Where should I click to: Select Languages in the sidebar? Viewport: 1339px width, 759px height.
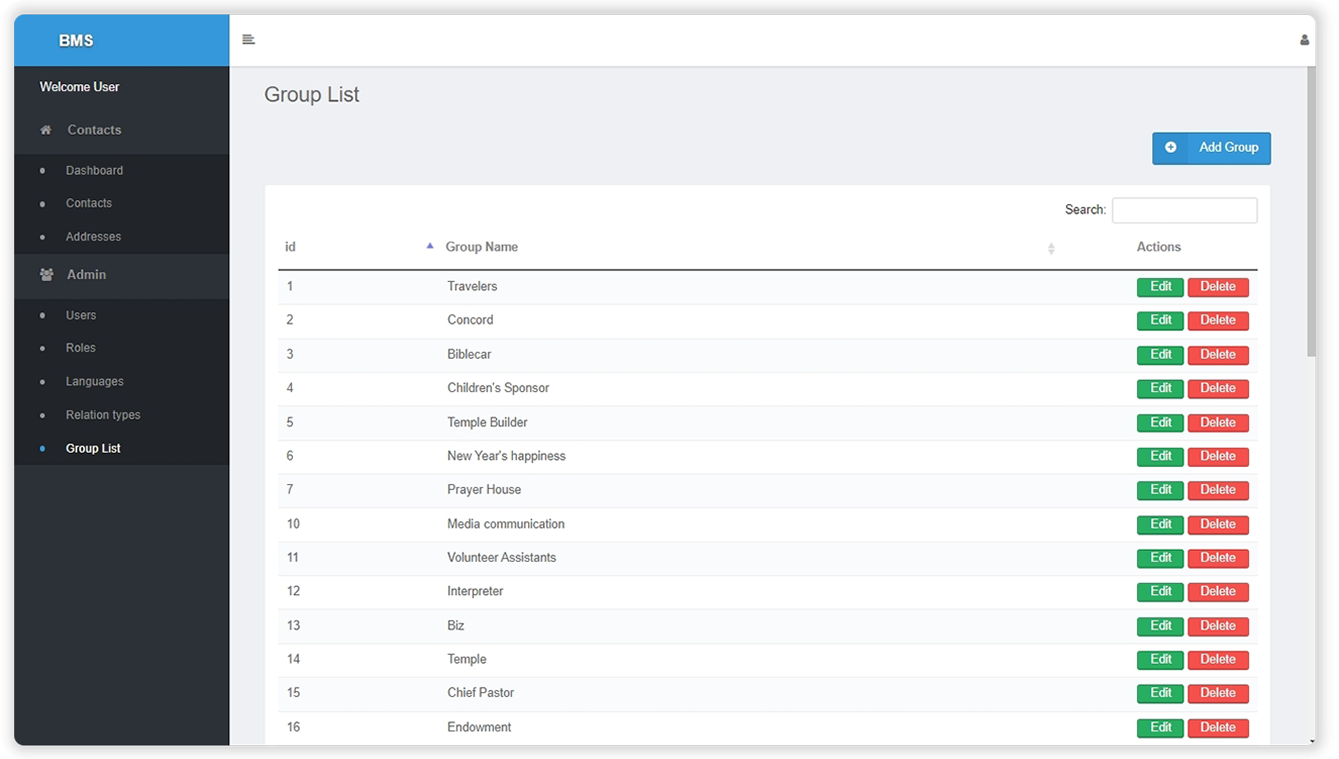95,382
